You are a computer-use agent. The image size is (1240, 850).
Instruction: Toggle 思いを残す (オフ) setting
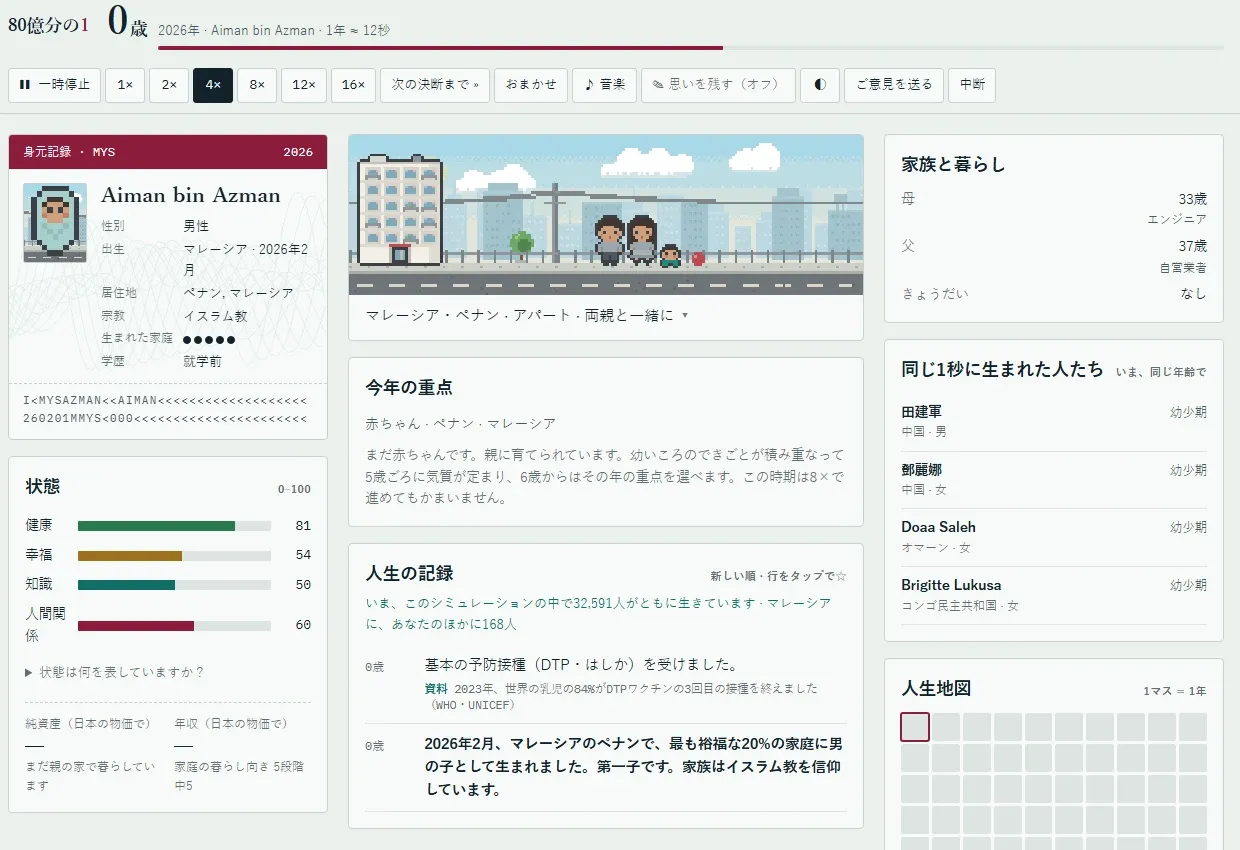(x=718, y=85)
